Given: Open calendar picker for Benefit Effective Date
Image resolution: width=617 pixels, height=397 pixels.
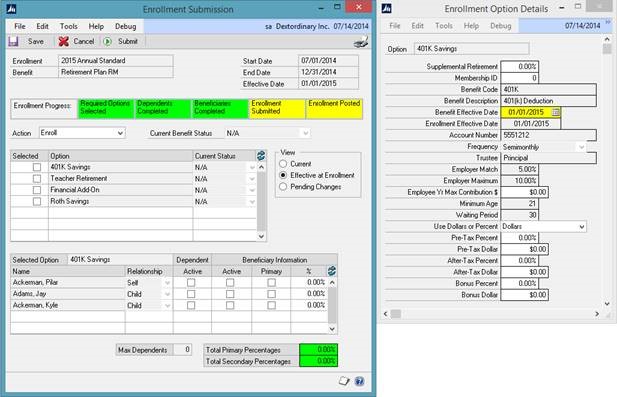Looking at the screenshot, I should pos(555,112).
